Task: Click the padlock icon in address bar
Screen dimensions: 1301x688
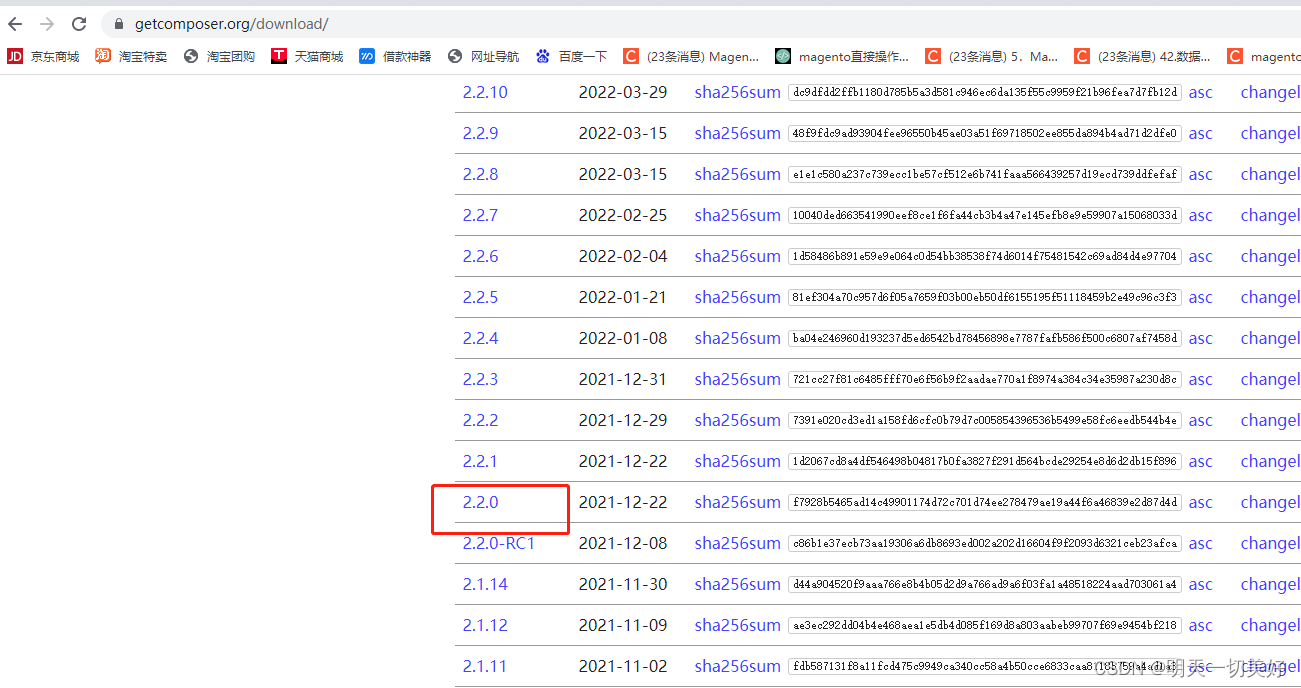Action: tap(119, 24)
